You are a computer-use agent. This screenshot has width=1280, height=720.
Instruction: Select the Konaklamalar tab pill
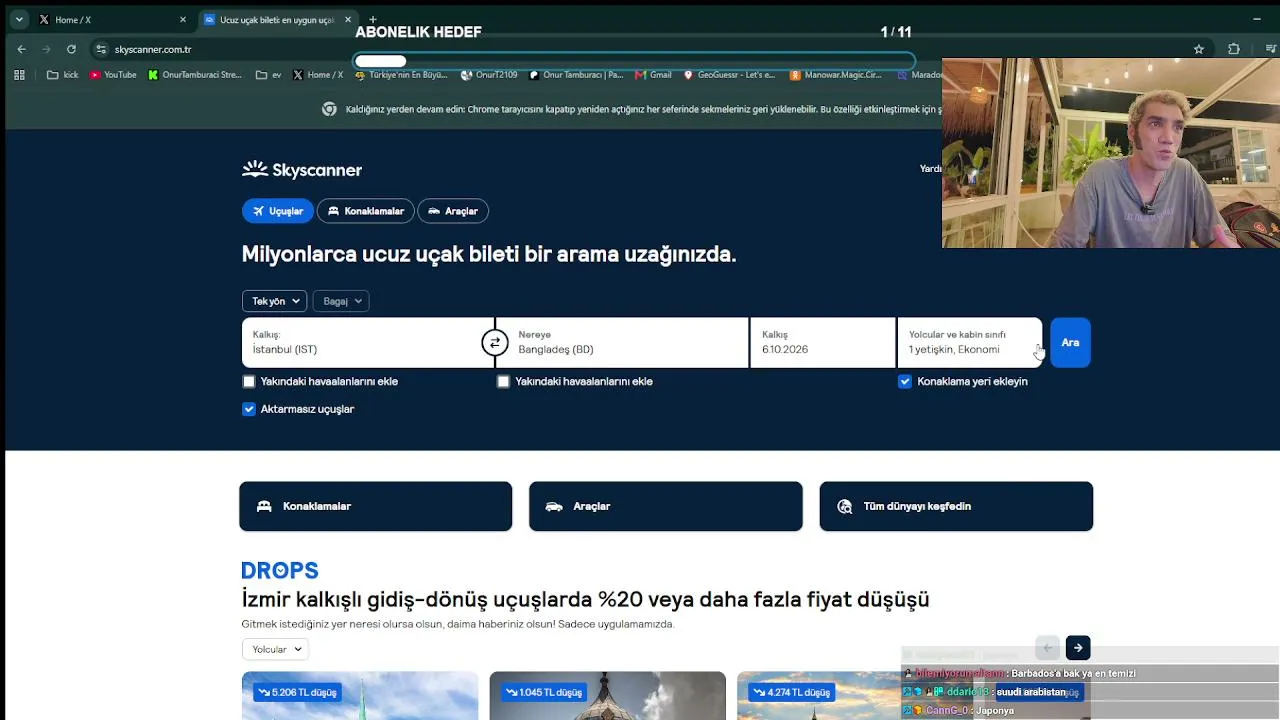(x=365, y=211)
